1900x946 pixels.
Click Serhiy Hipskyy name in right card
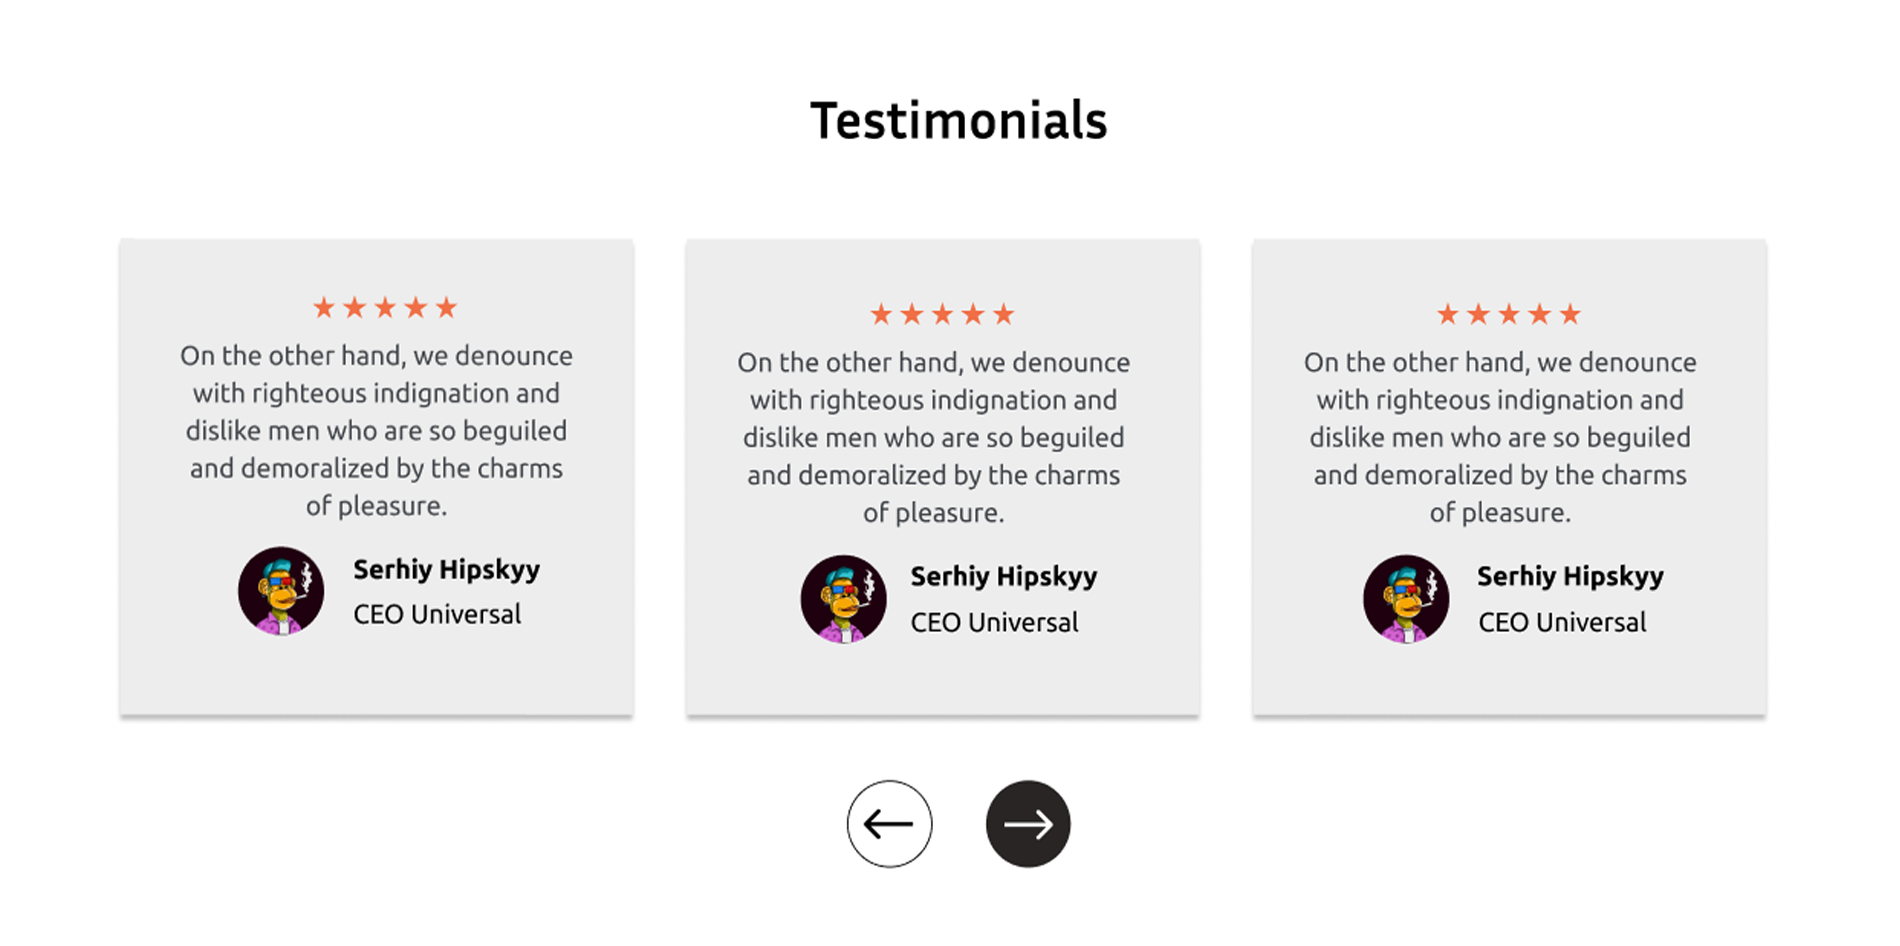(x=1571, y=577)
